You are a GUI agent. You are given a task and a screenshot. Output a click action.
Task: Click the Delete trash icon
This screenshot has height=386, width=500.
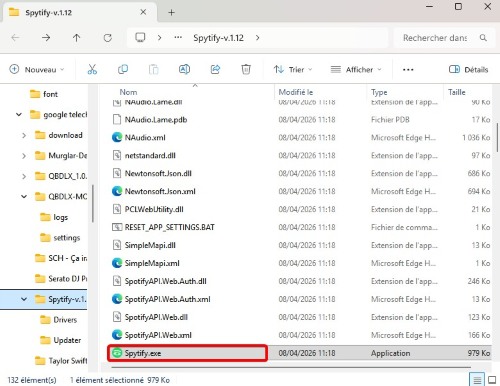(x=246, y=69)
